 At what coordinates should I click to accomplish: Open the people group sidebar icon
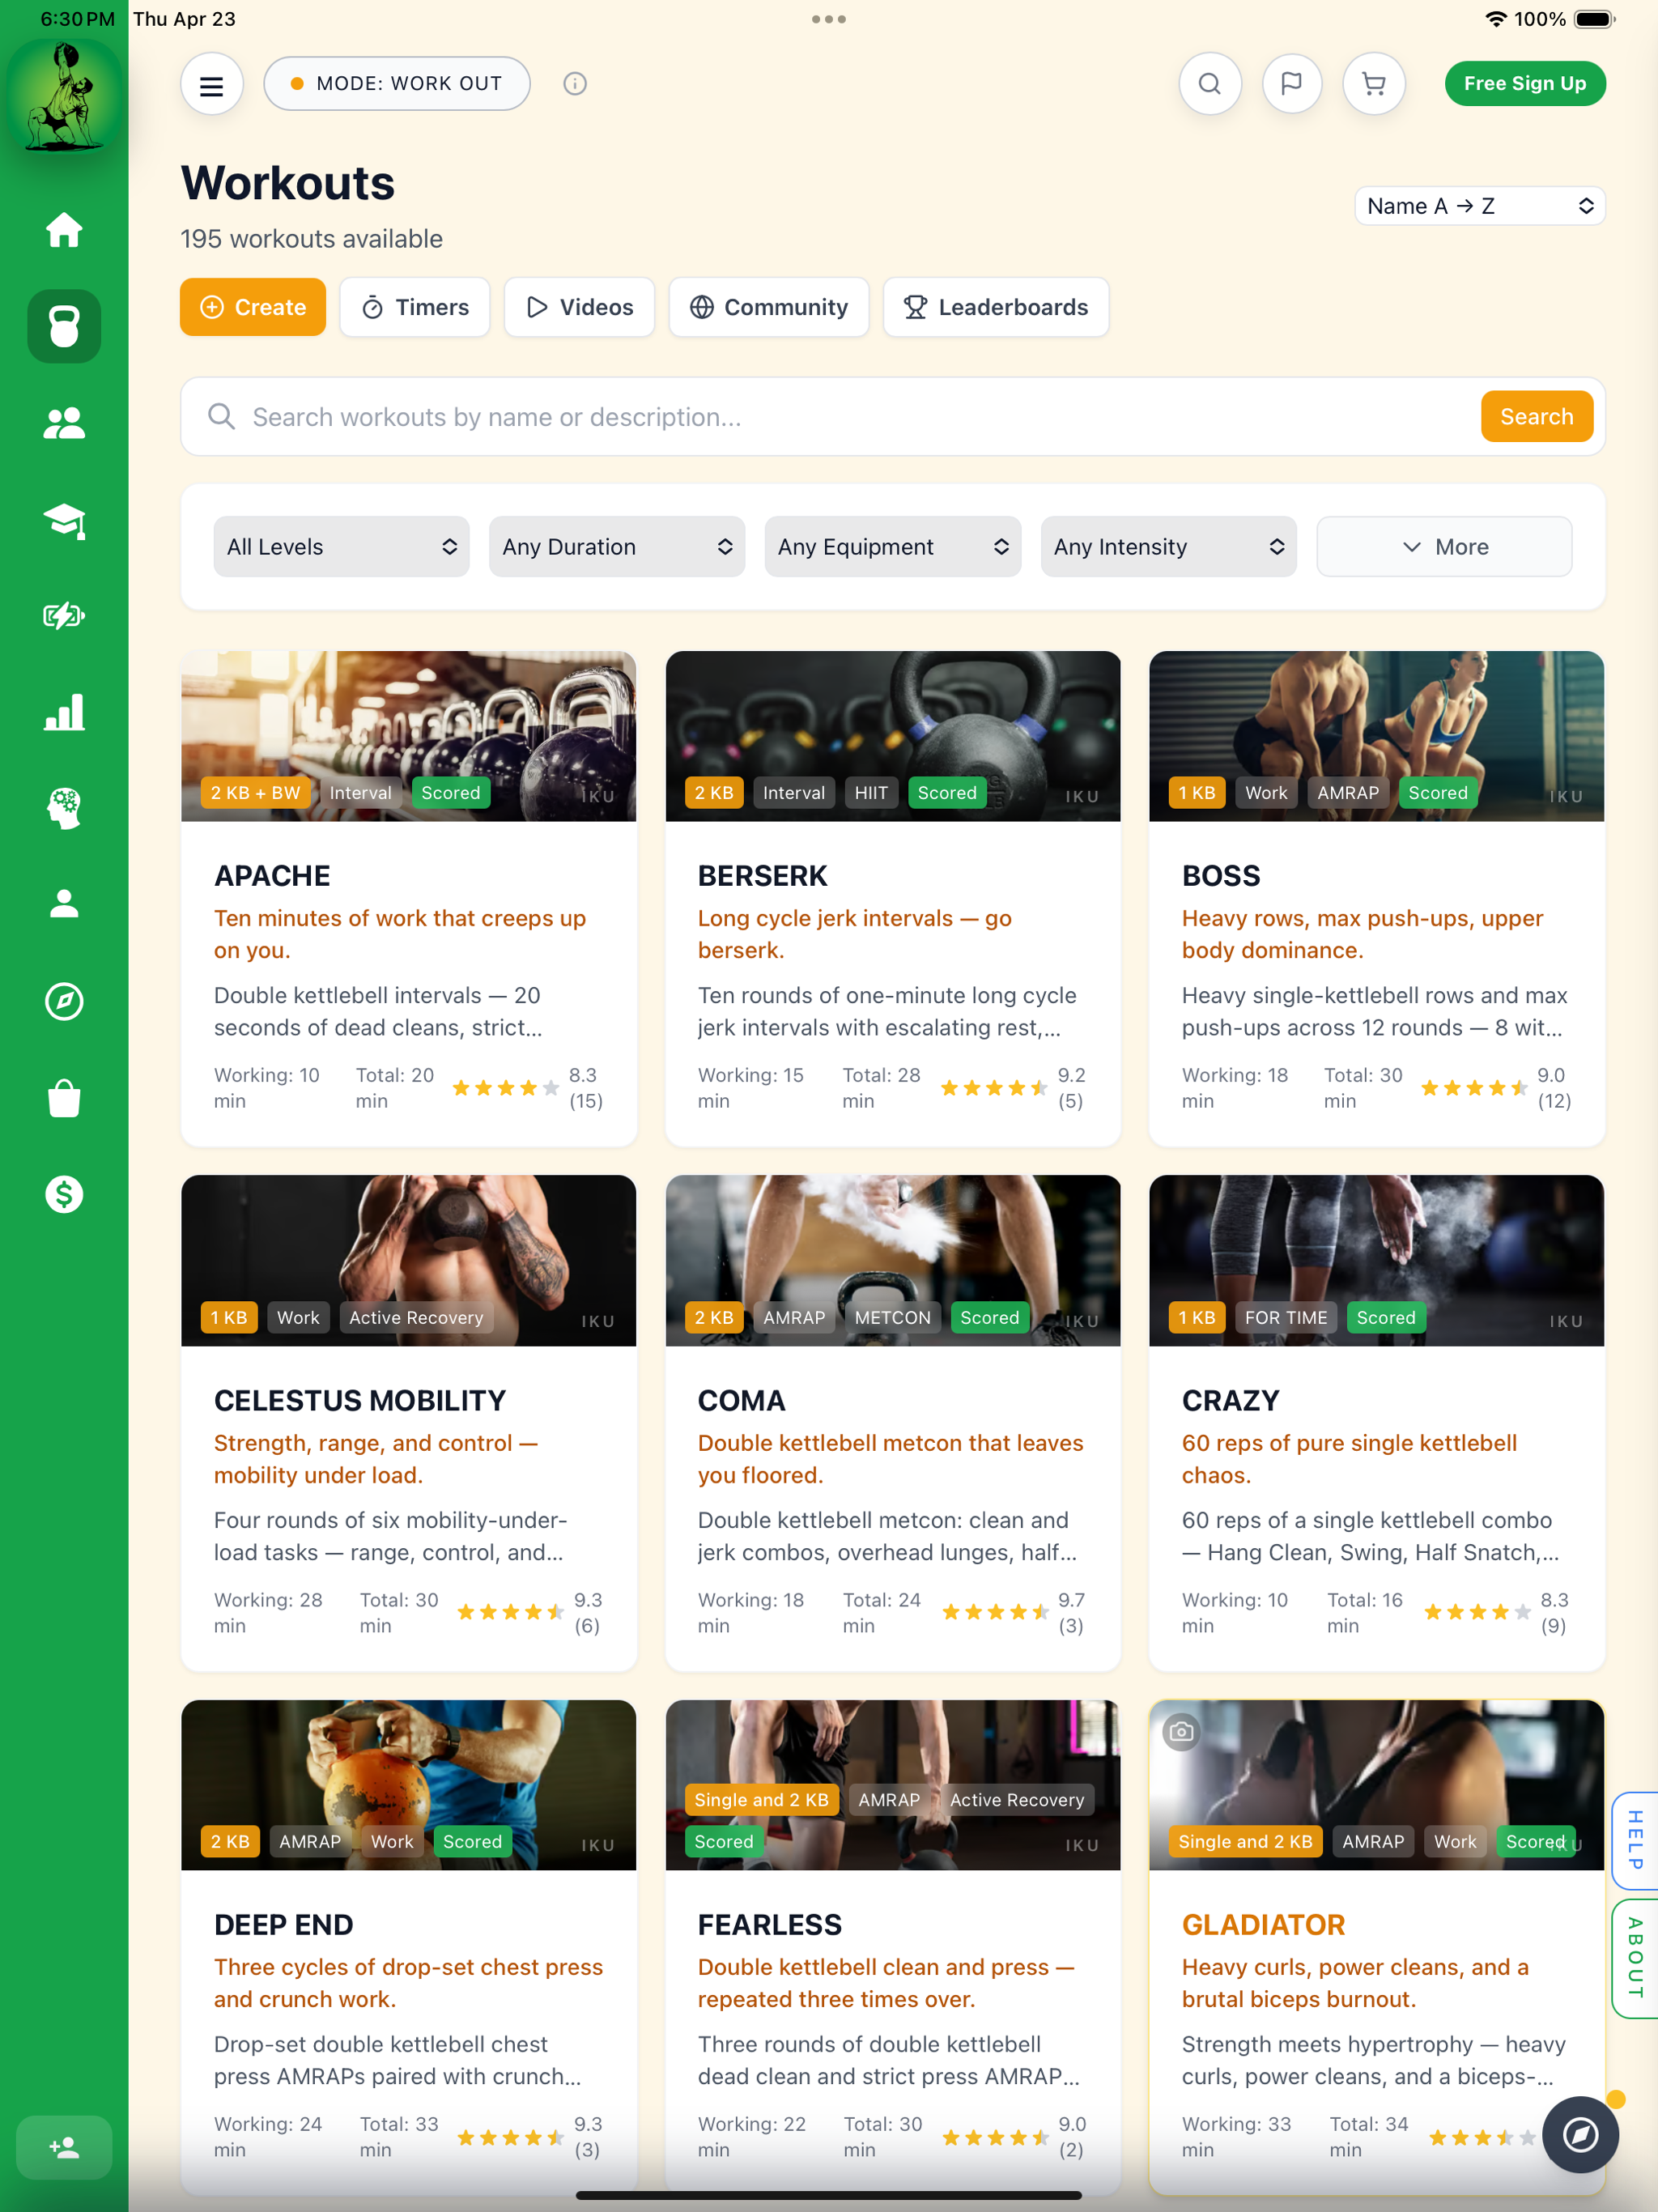(64, 423)
